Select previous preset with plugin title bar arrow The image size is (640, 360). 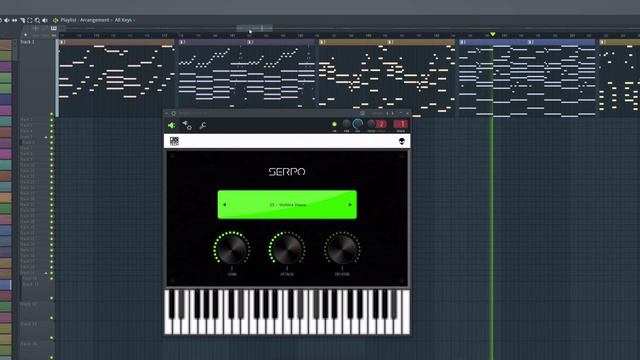pyautogui.click(x=387, y=113)
